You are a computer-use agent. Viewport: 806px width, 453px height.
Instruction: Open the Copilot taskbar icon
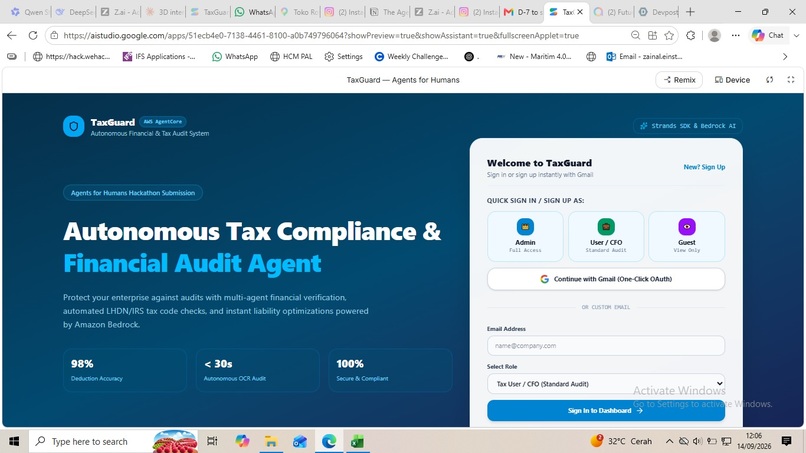point(242,441)
